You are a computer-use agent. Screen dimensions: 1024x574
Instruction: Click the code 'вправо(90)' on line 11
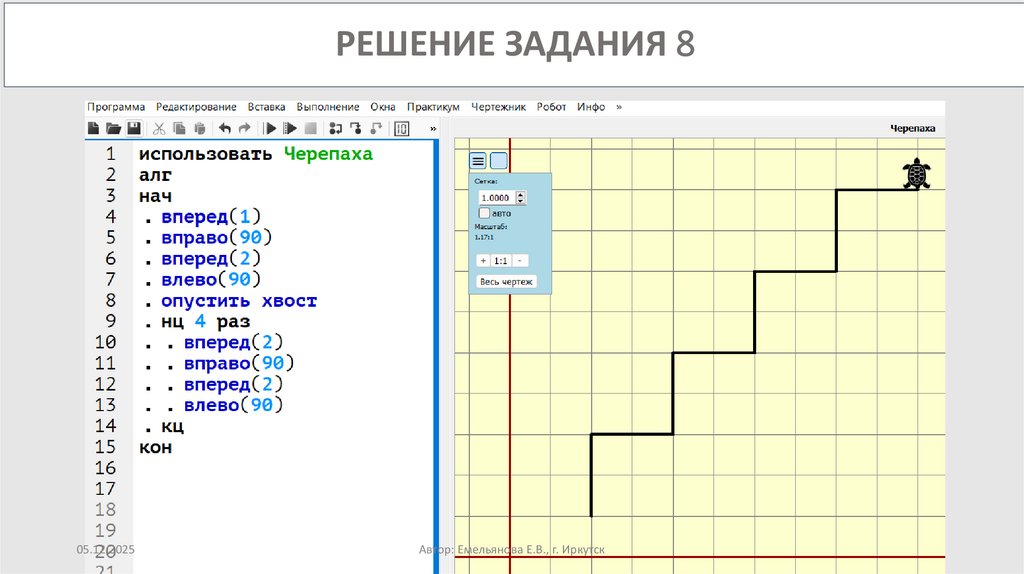point(239,363)
